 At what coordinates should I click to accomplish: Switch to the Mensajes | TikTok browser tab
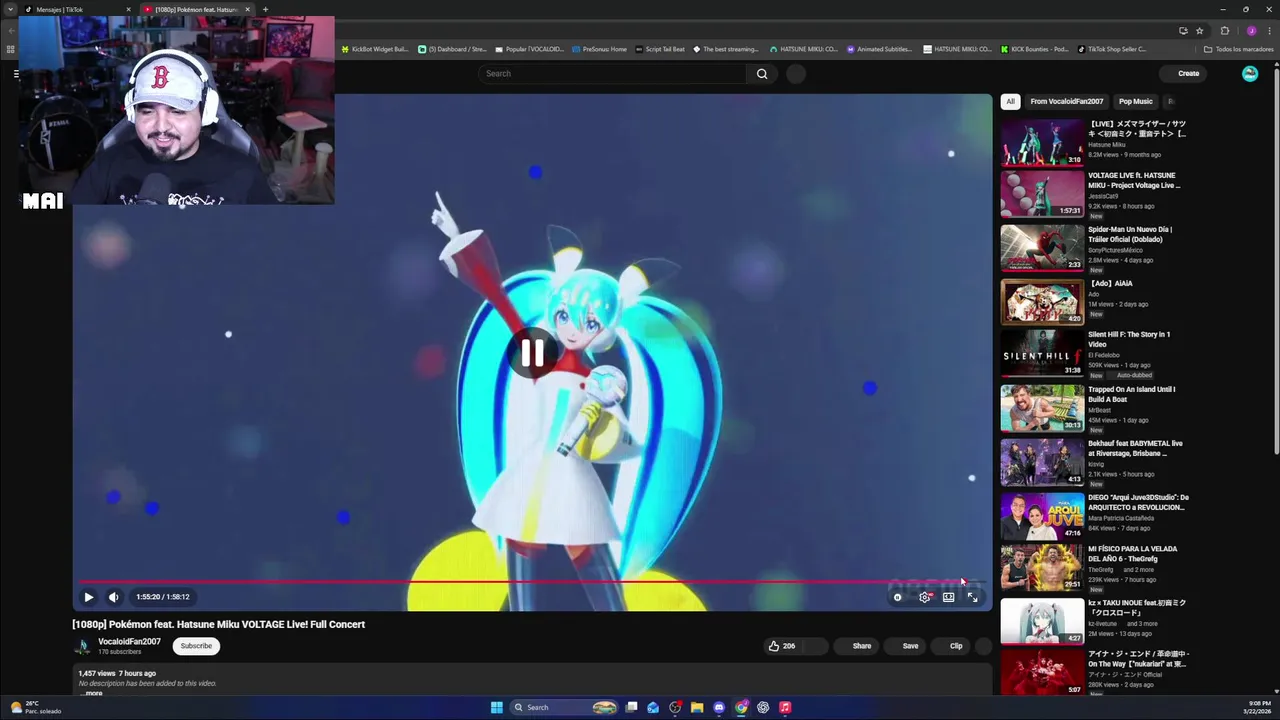point(75,9)
